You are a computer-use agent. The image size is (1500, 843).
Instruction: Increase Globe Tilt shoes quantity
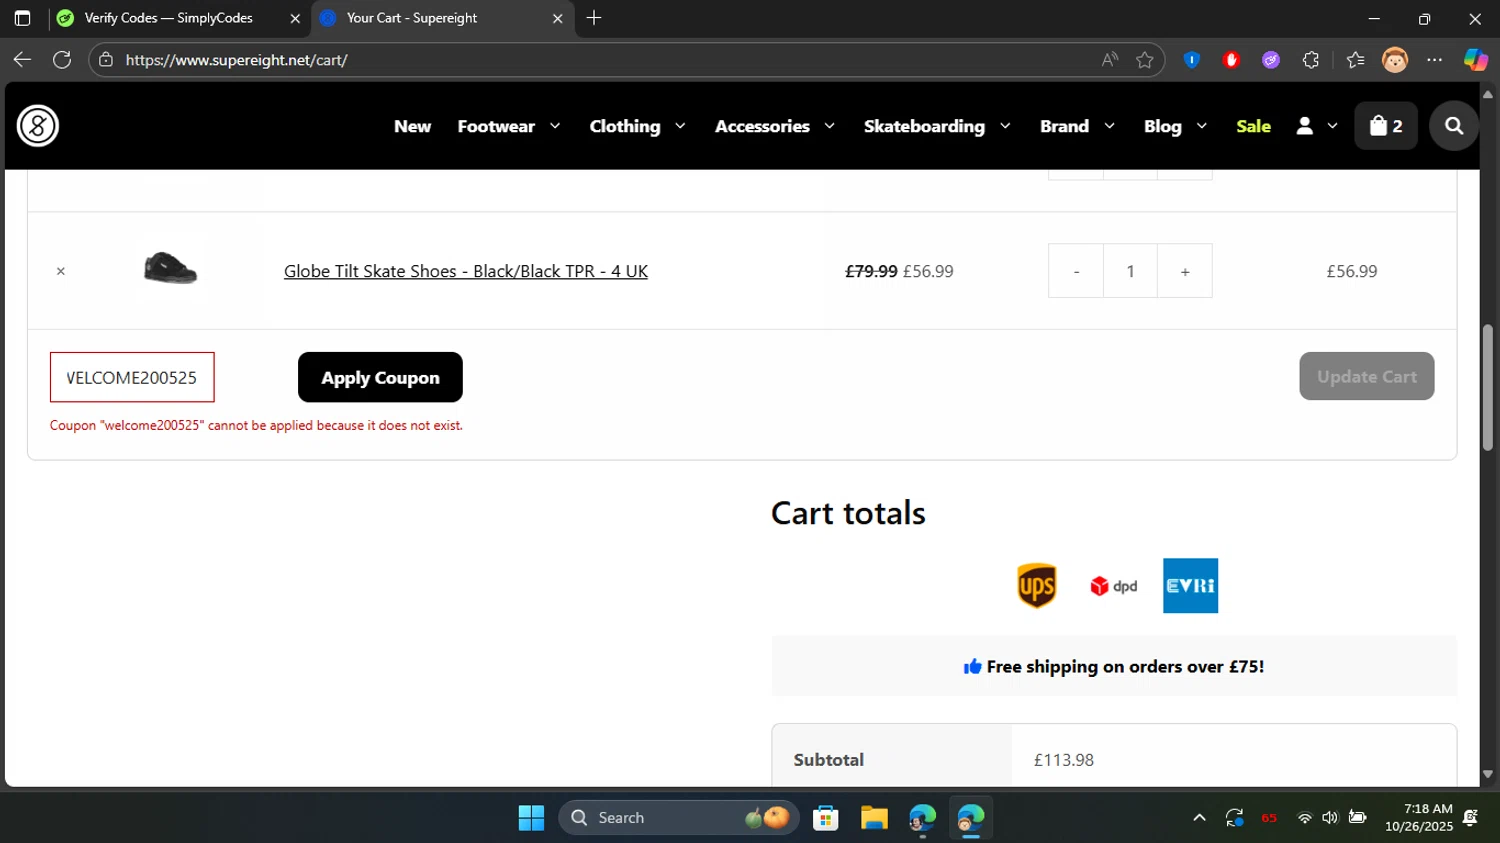pyautogui.click(x=1185, y=271)
